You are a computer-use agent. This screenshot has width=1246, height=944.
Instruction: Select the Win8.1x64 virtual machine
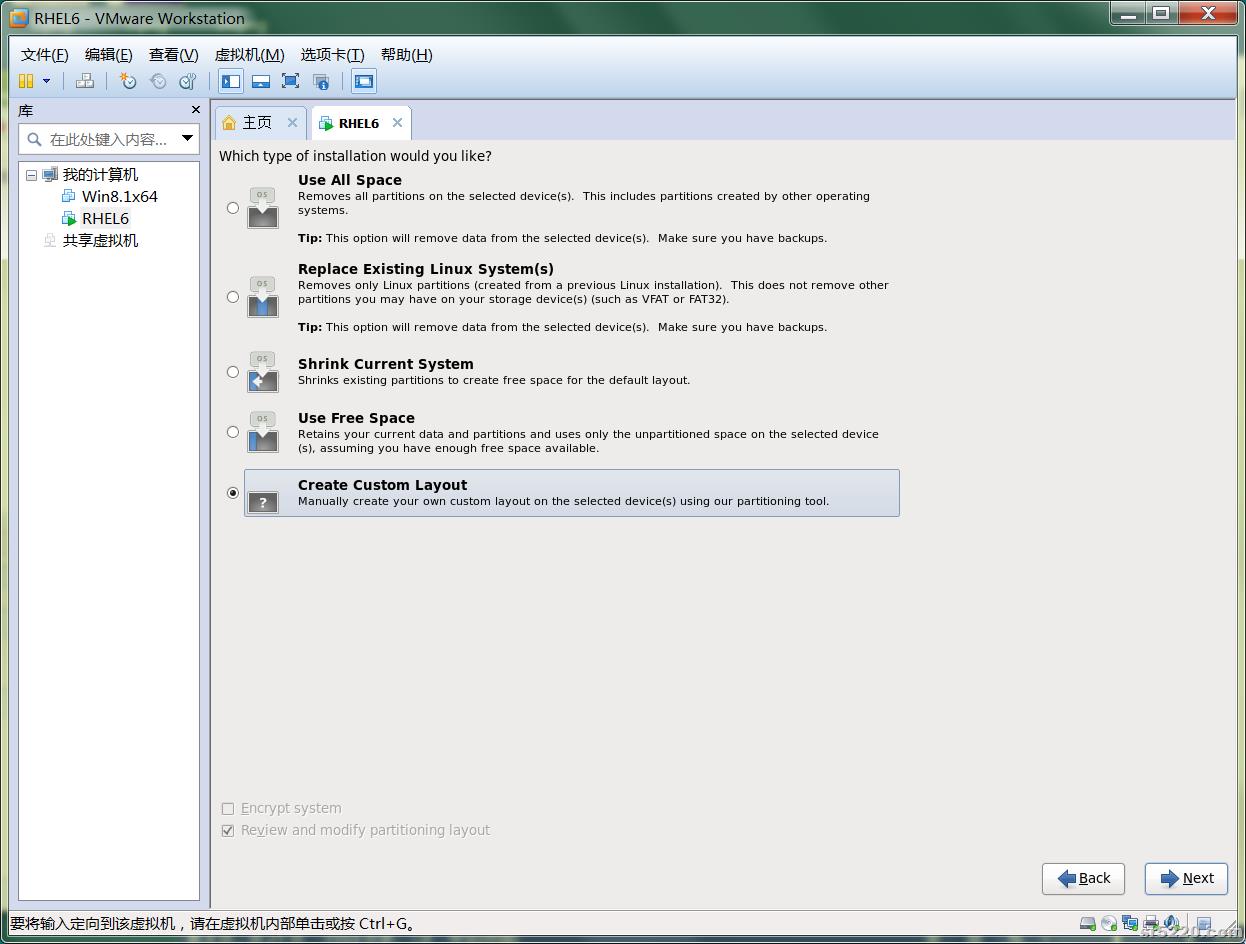pyautogui.click(x=119, y=196)
